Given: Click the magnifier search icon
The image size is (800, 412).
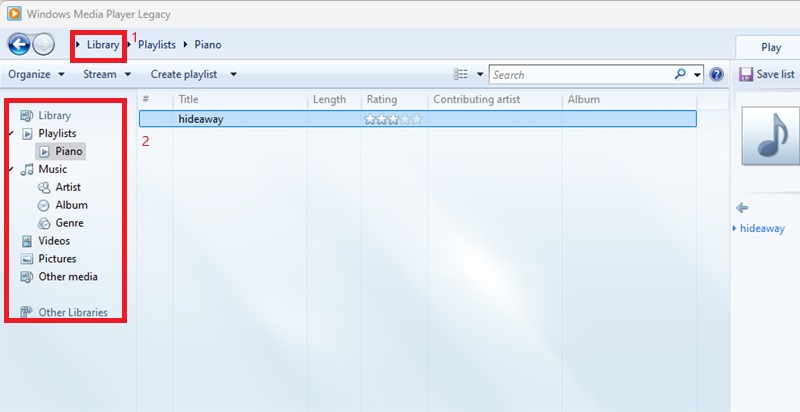Looking at the screenshot, I should click(680, 74).
